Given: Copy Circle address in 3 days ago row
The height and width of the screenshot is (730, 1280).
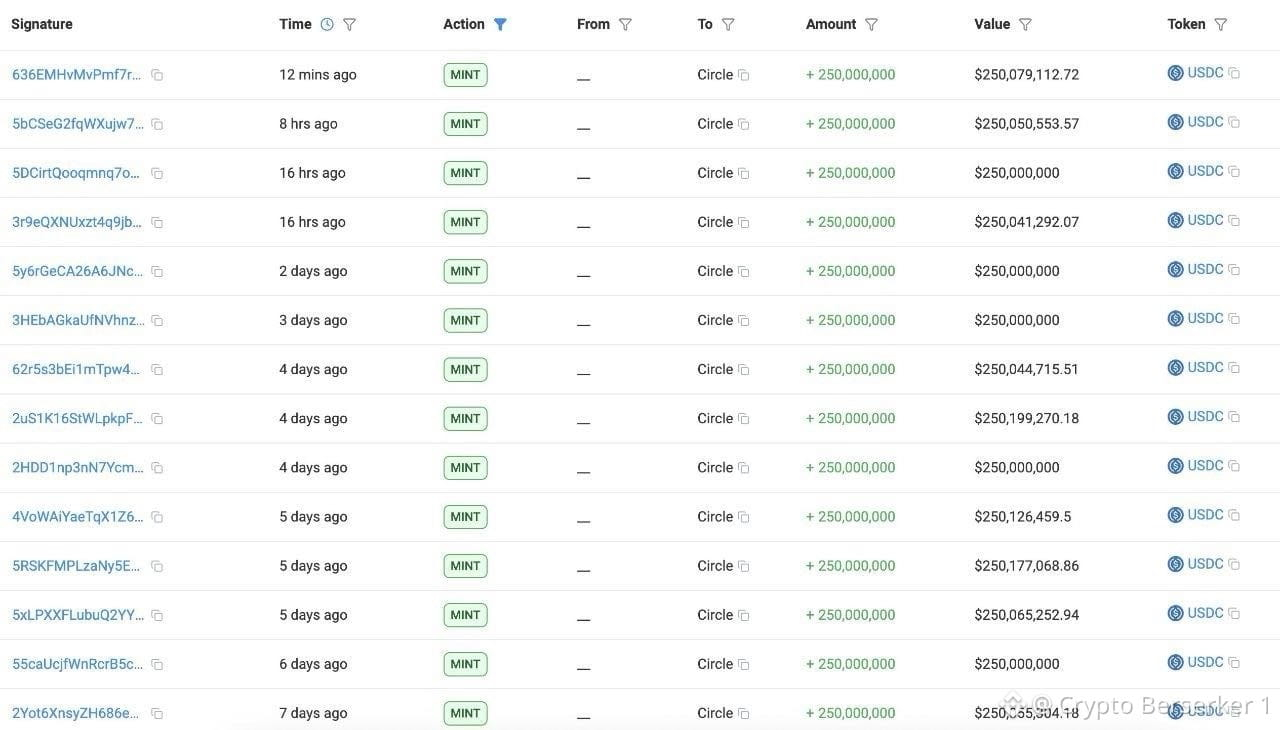Looking at the screenshot, I should click(x=743, y=320).
